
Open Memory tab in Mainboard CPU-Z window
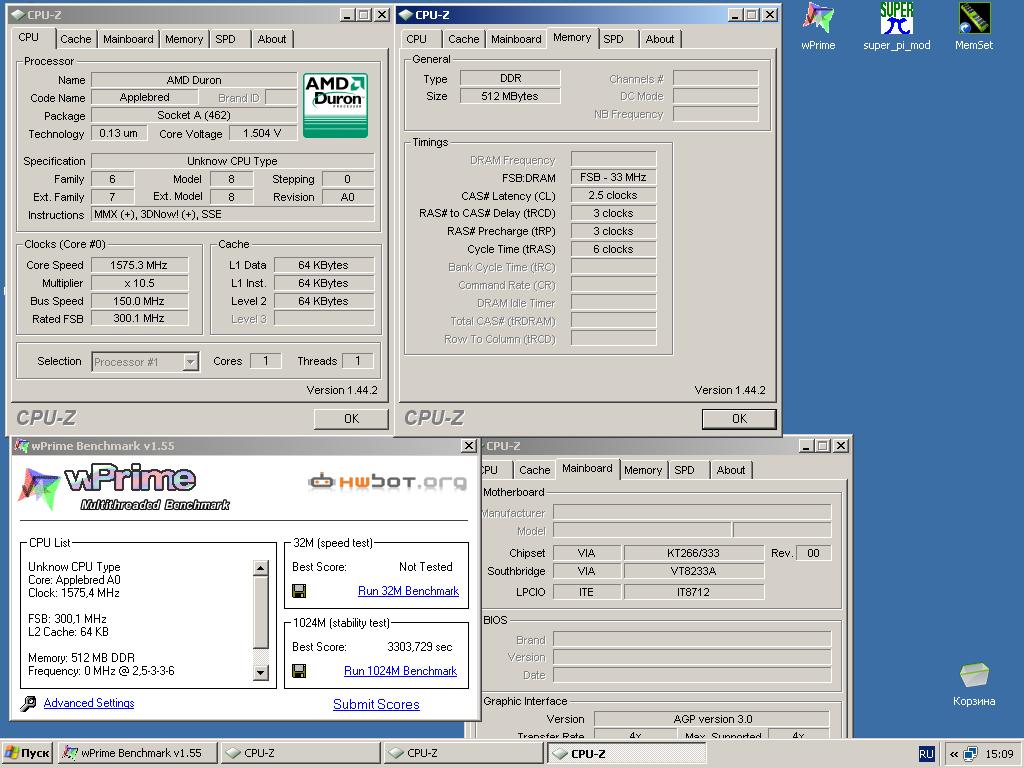pos(643,470)
